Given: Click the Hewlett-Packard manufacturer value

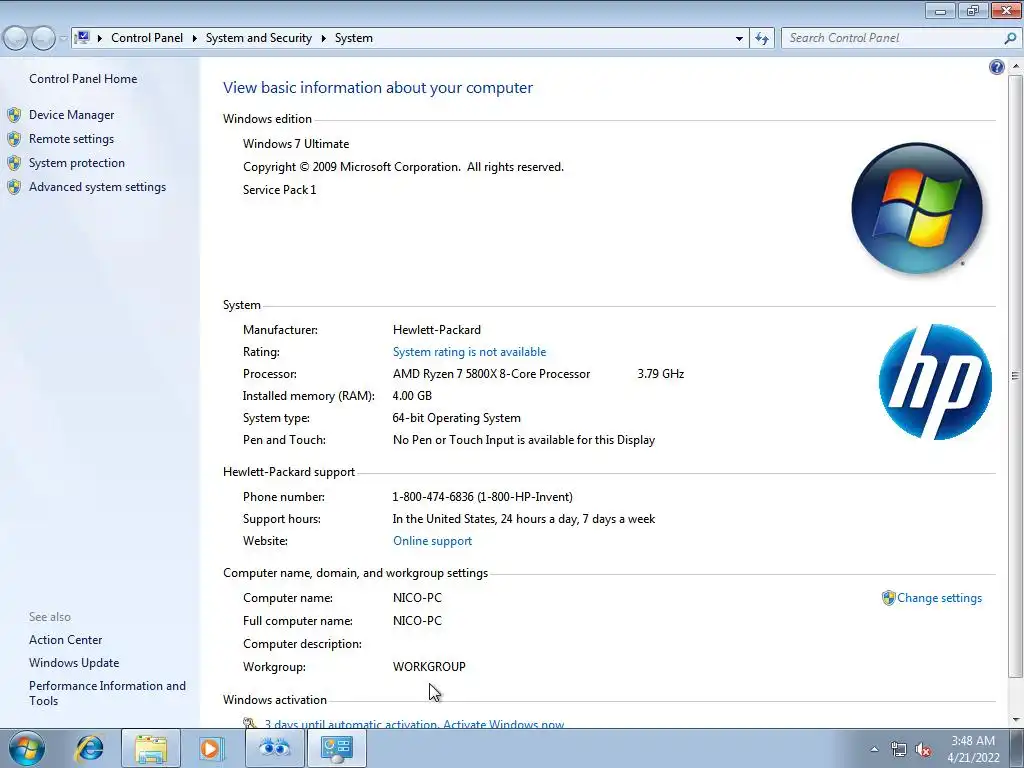Looking at the screenshot, I should coord(436,330).
